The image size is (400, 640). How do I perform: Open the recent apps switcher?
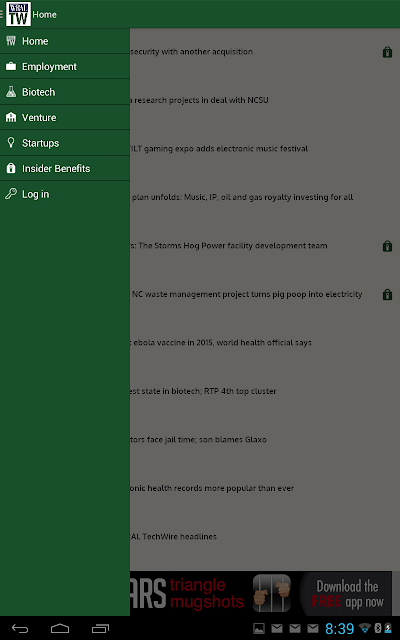point(100,628)
